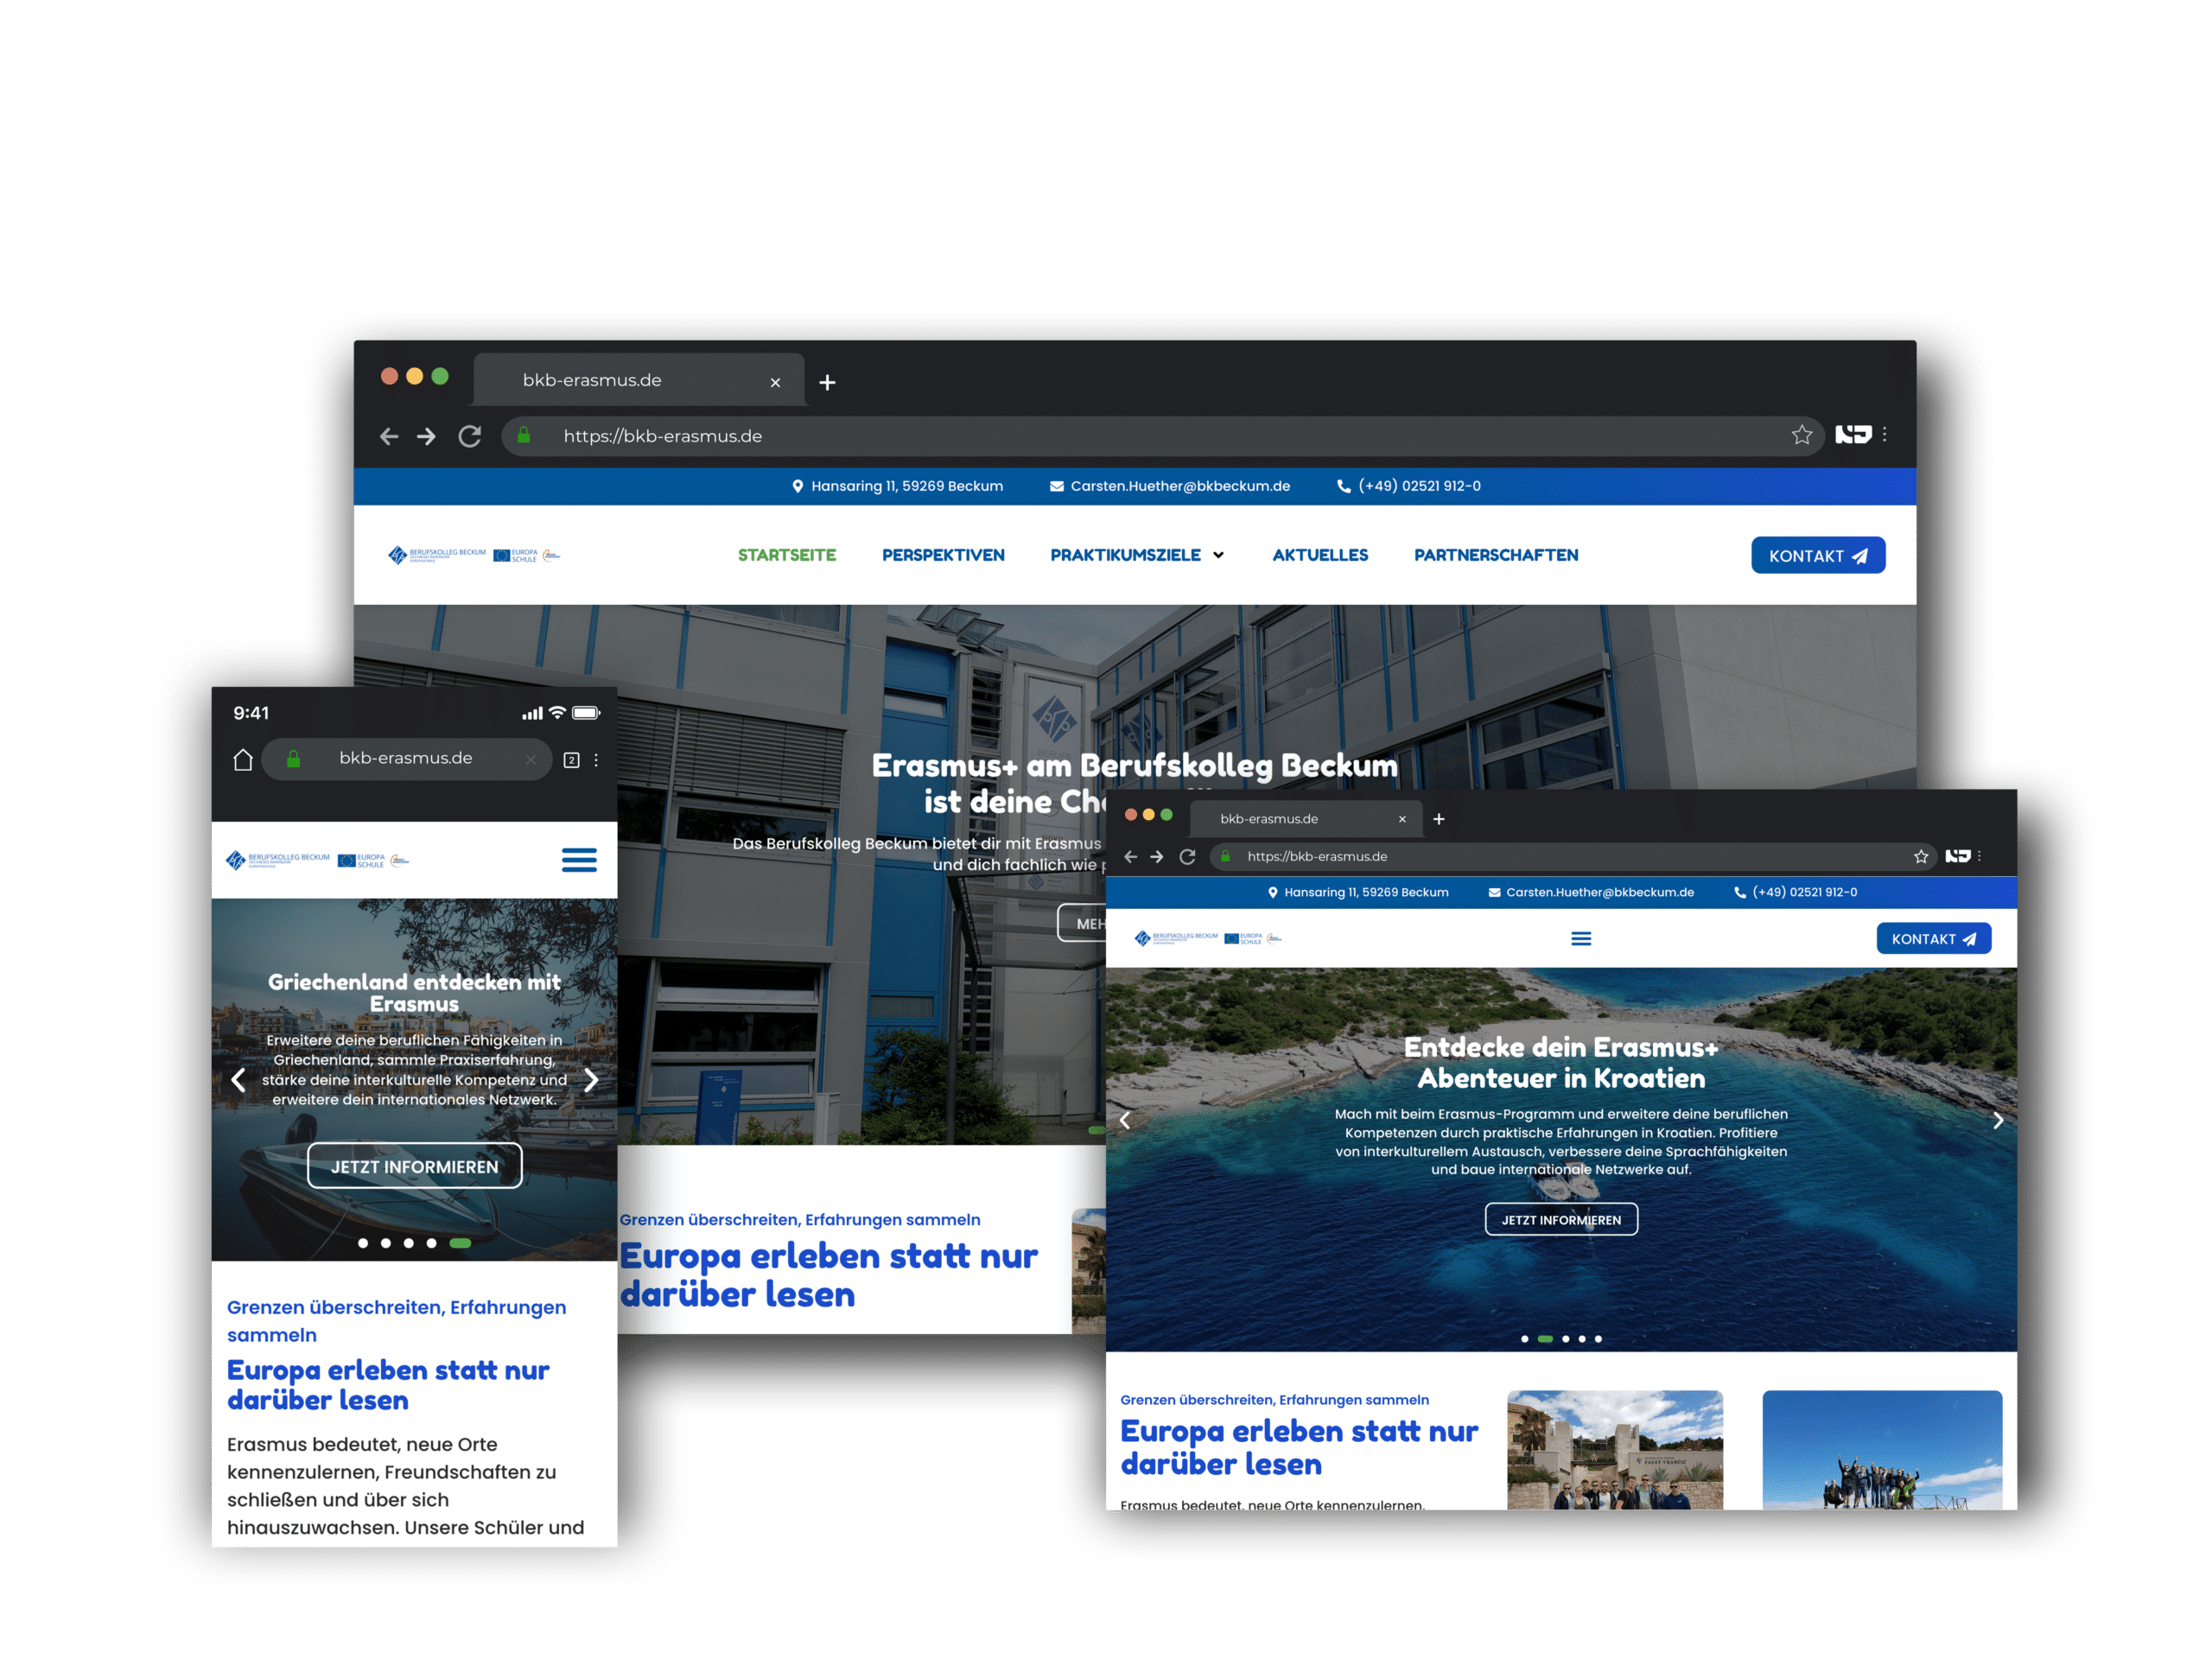Screen dimensions: 2212x1659
Task: Click address bar in small desktop browser window
Action: coord(1572,857)
